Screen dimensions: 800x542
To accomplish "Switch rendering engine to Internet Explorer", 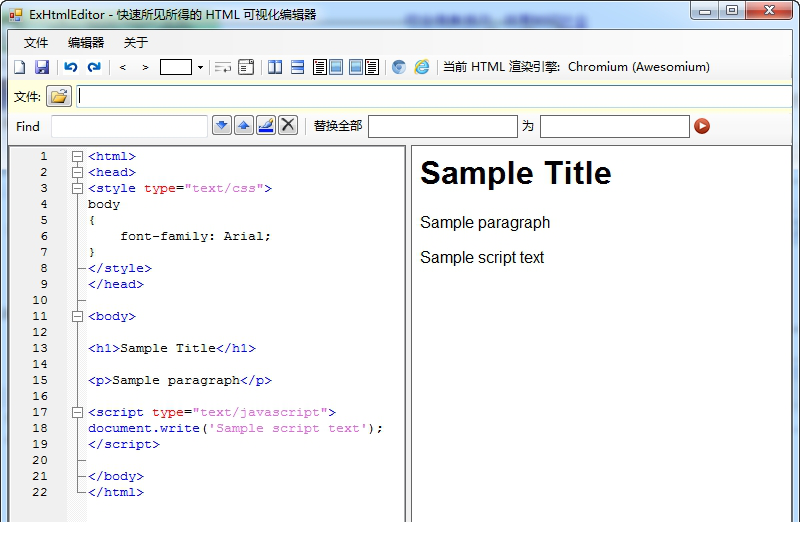I will (422, 67).
